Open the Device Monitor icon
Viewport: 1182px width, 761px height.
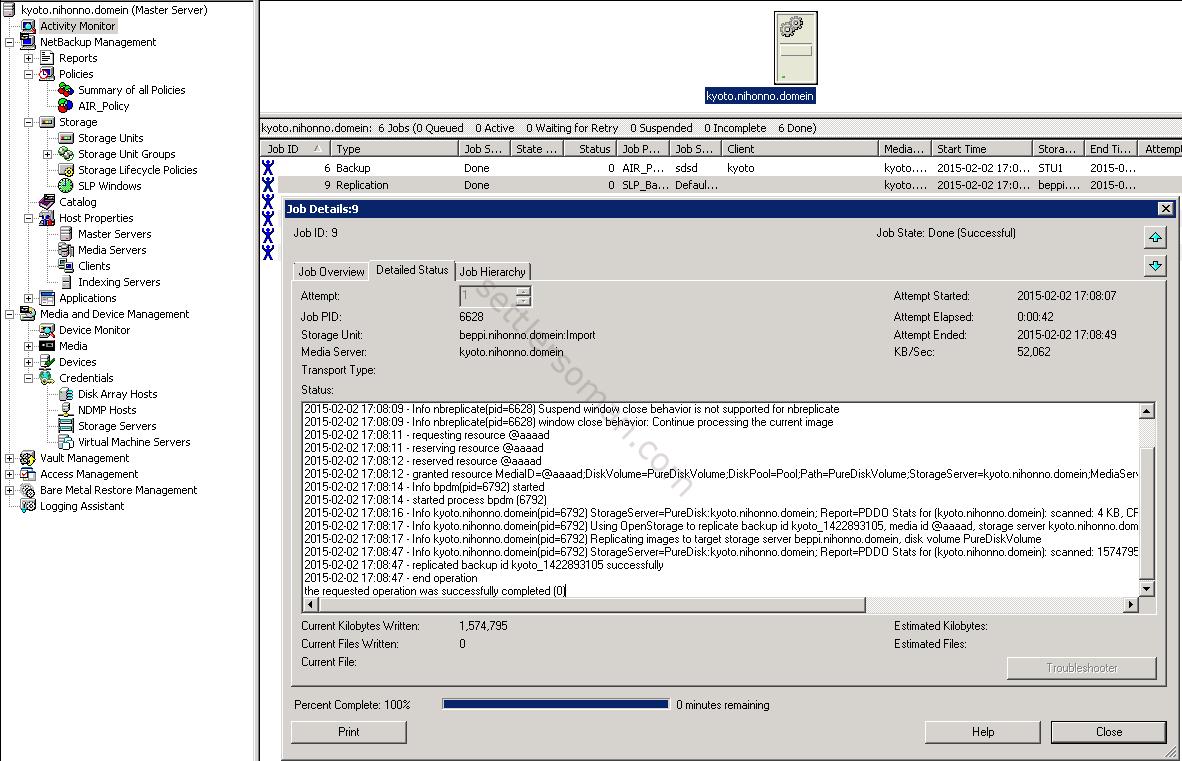(47, 330)
